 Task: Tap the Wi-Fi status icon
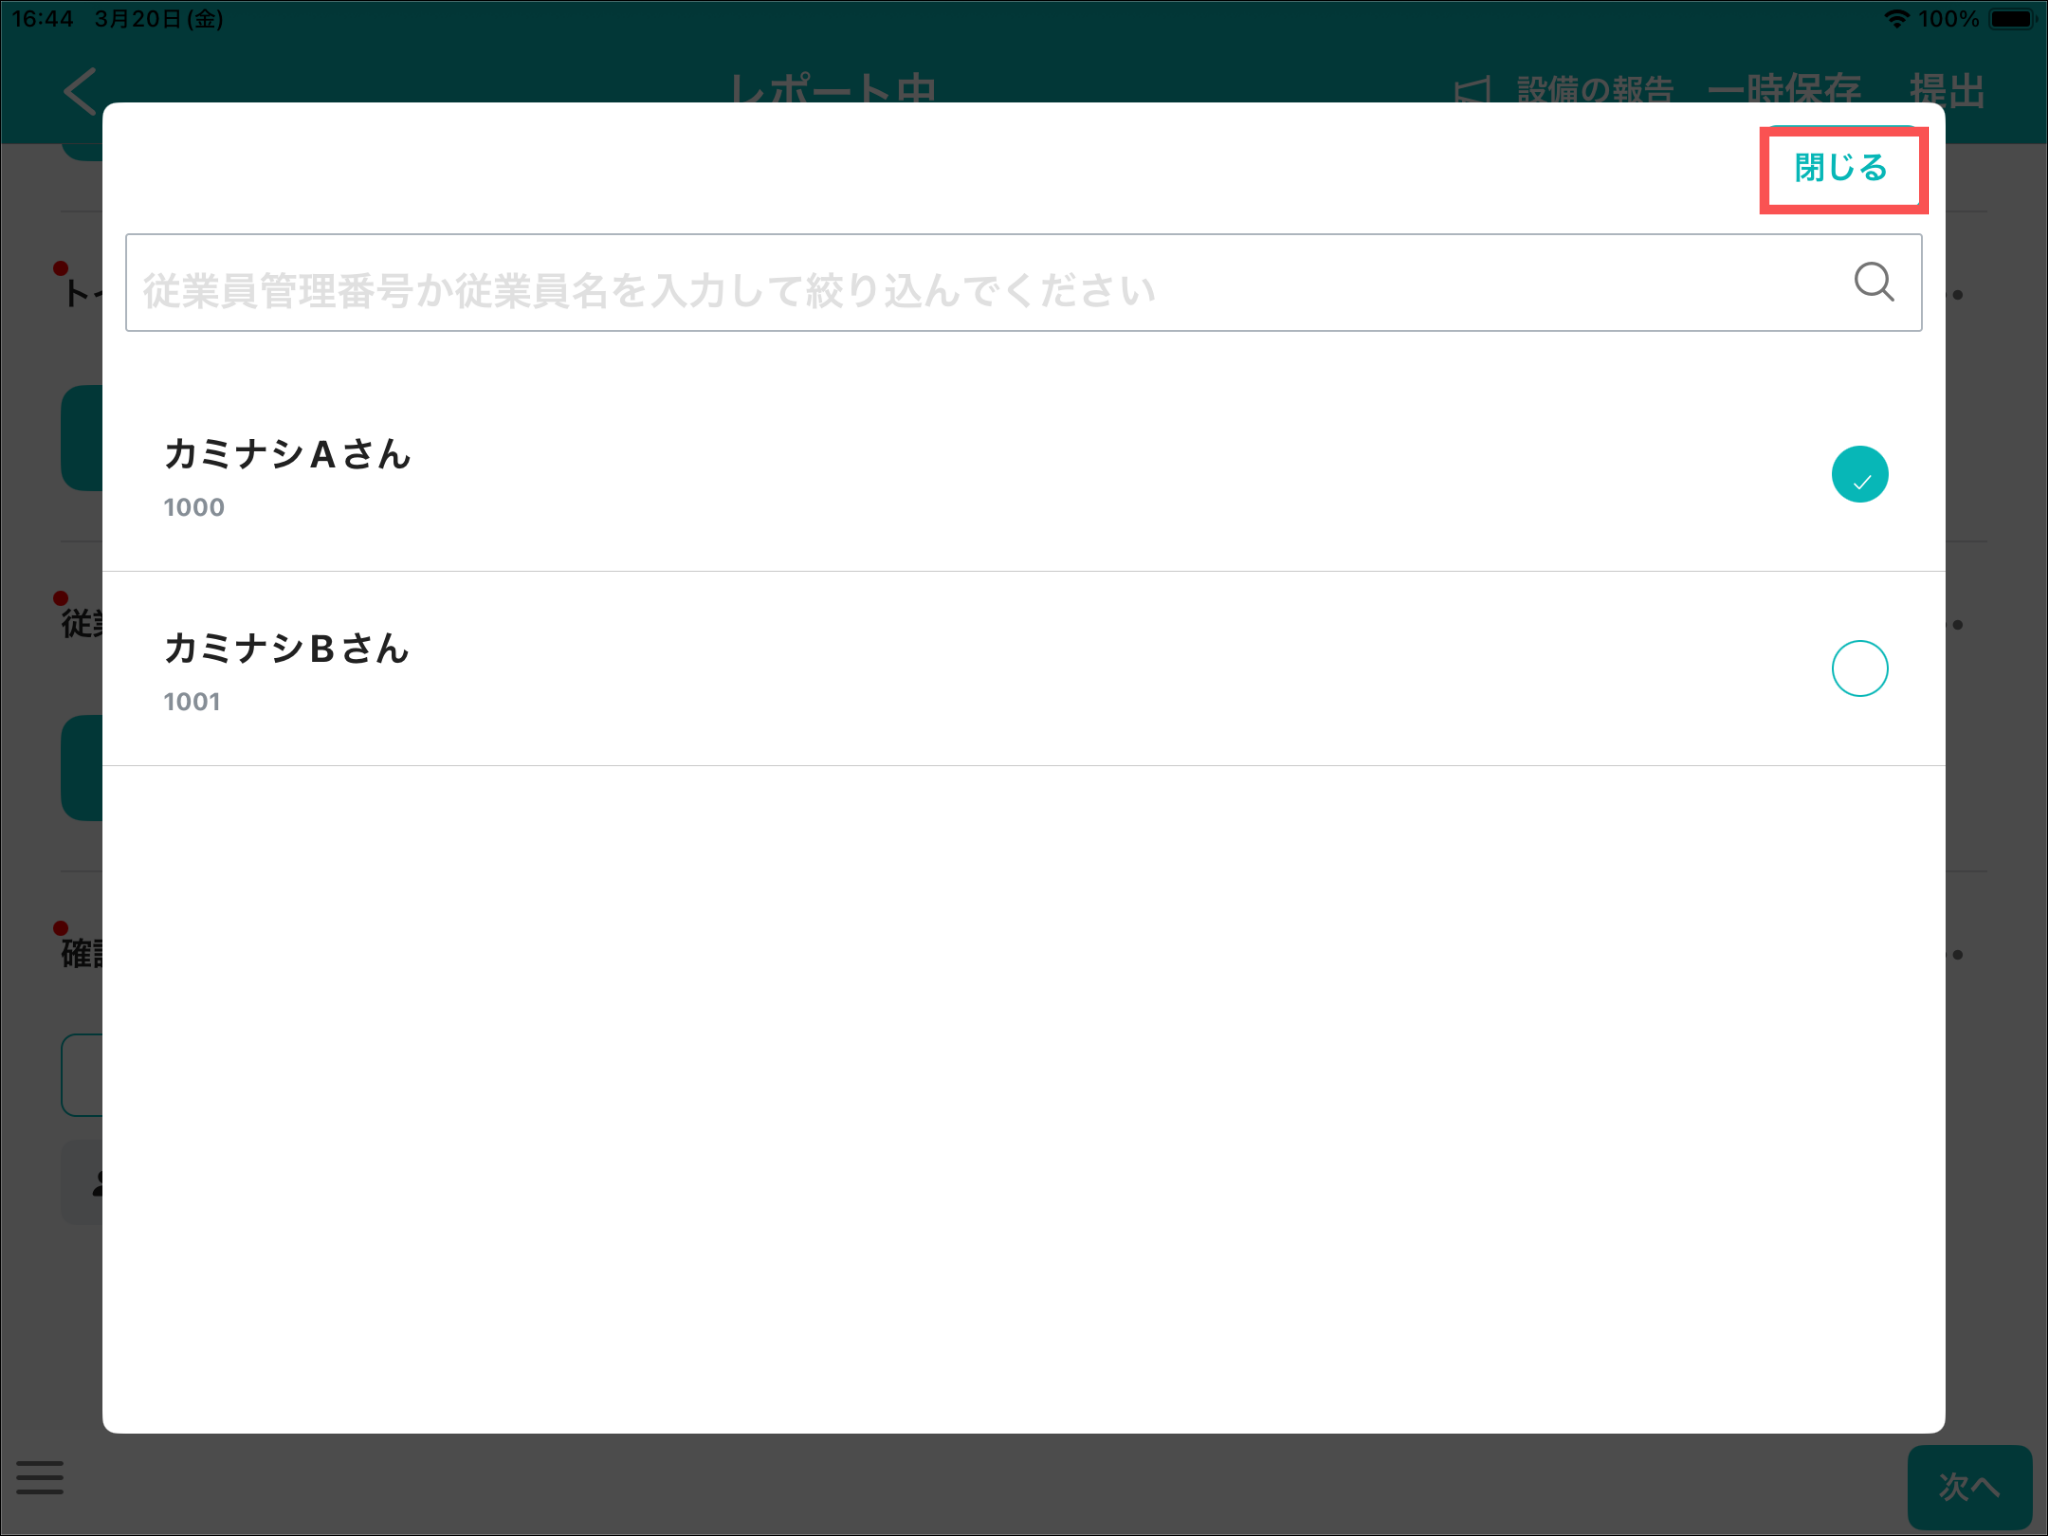(1896, 19)
